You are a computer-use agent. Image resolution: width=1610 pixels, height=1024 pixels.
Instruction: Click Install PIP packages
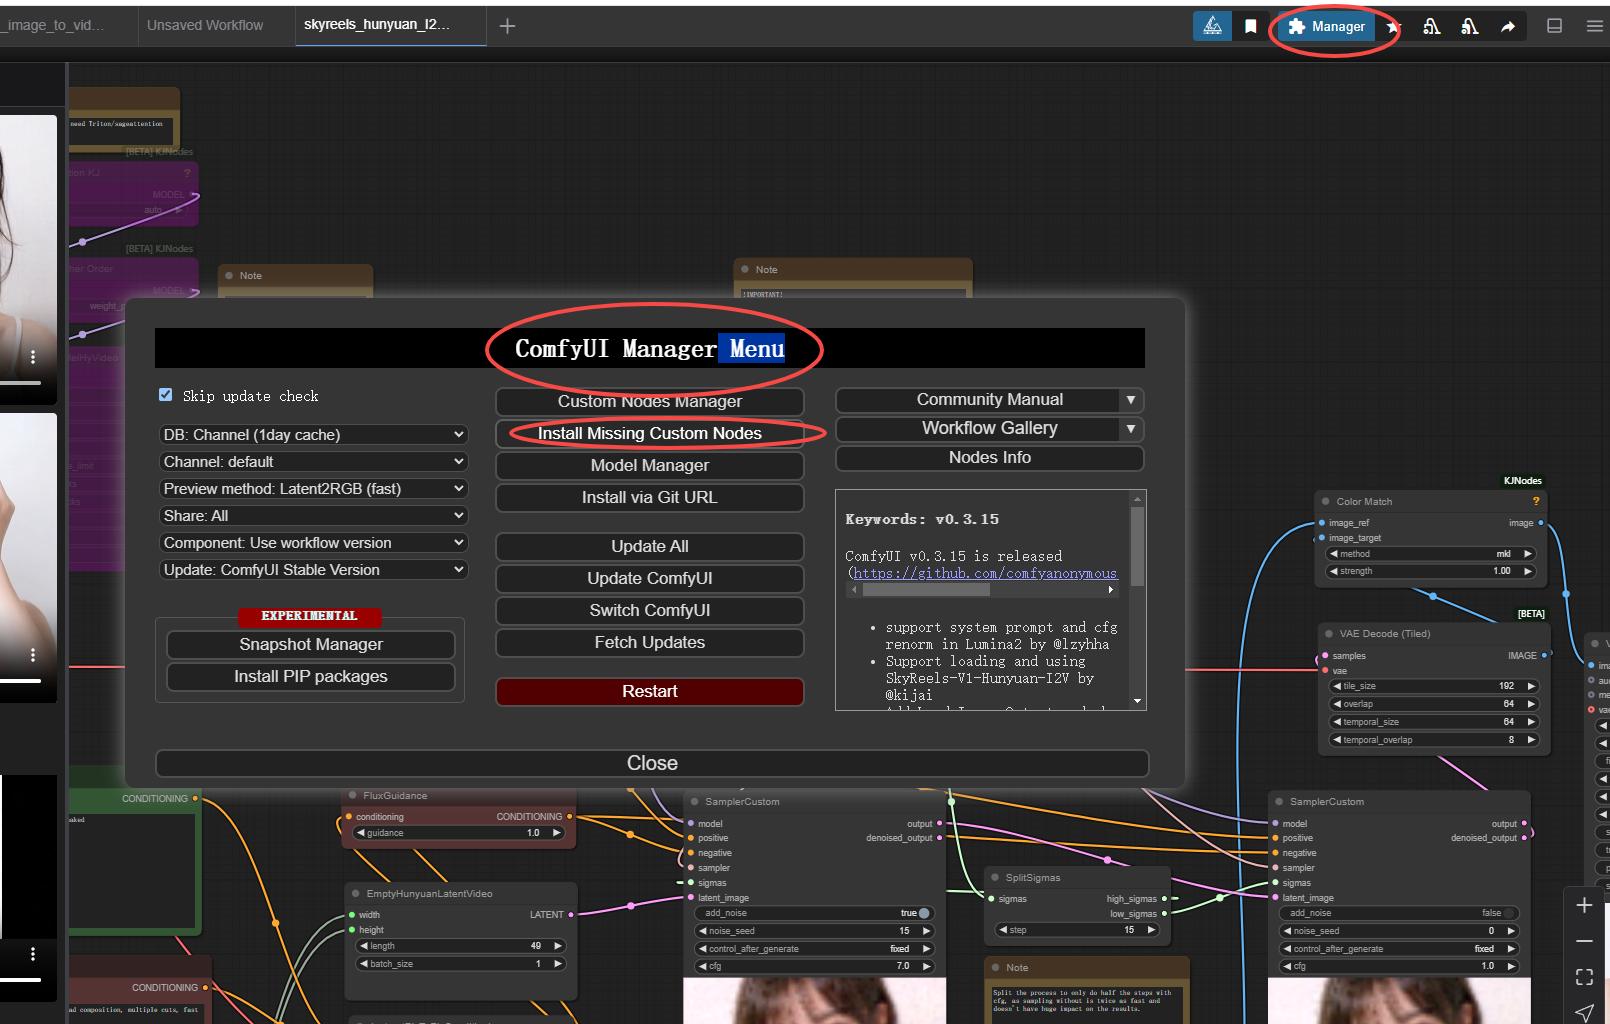pyautogui.click(x=311, y=676)
